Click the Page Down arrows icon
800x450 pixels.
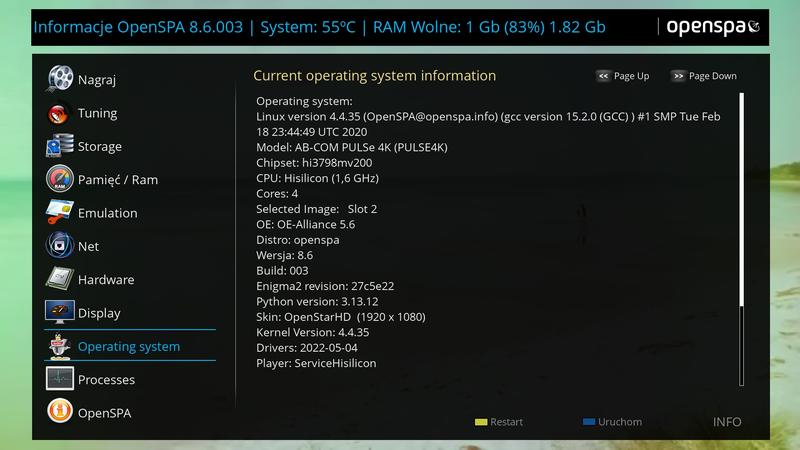click(678, 76)
